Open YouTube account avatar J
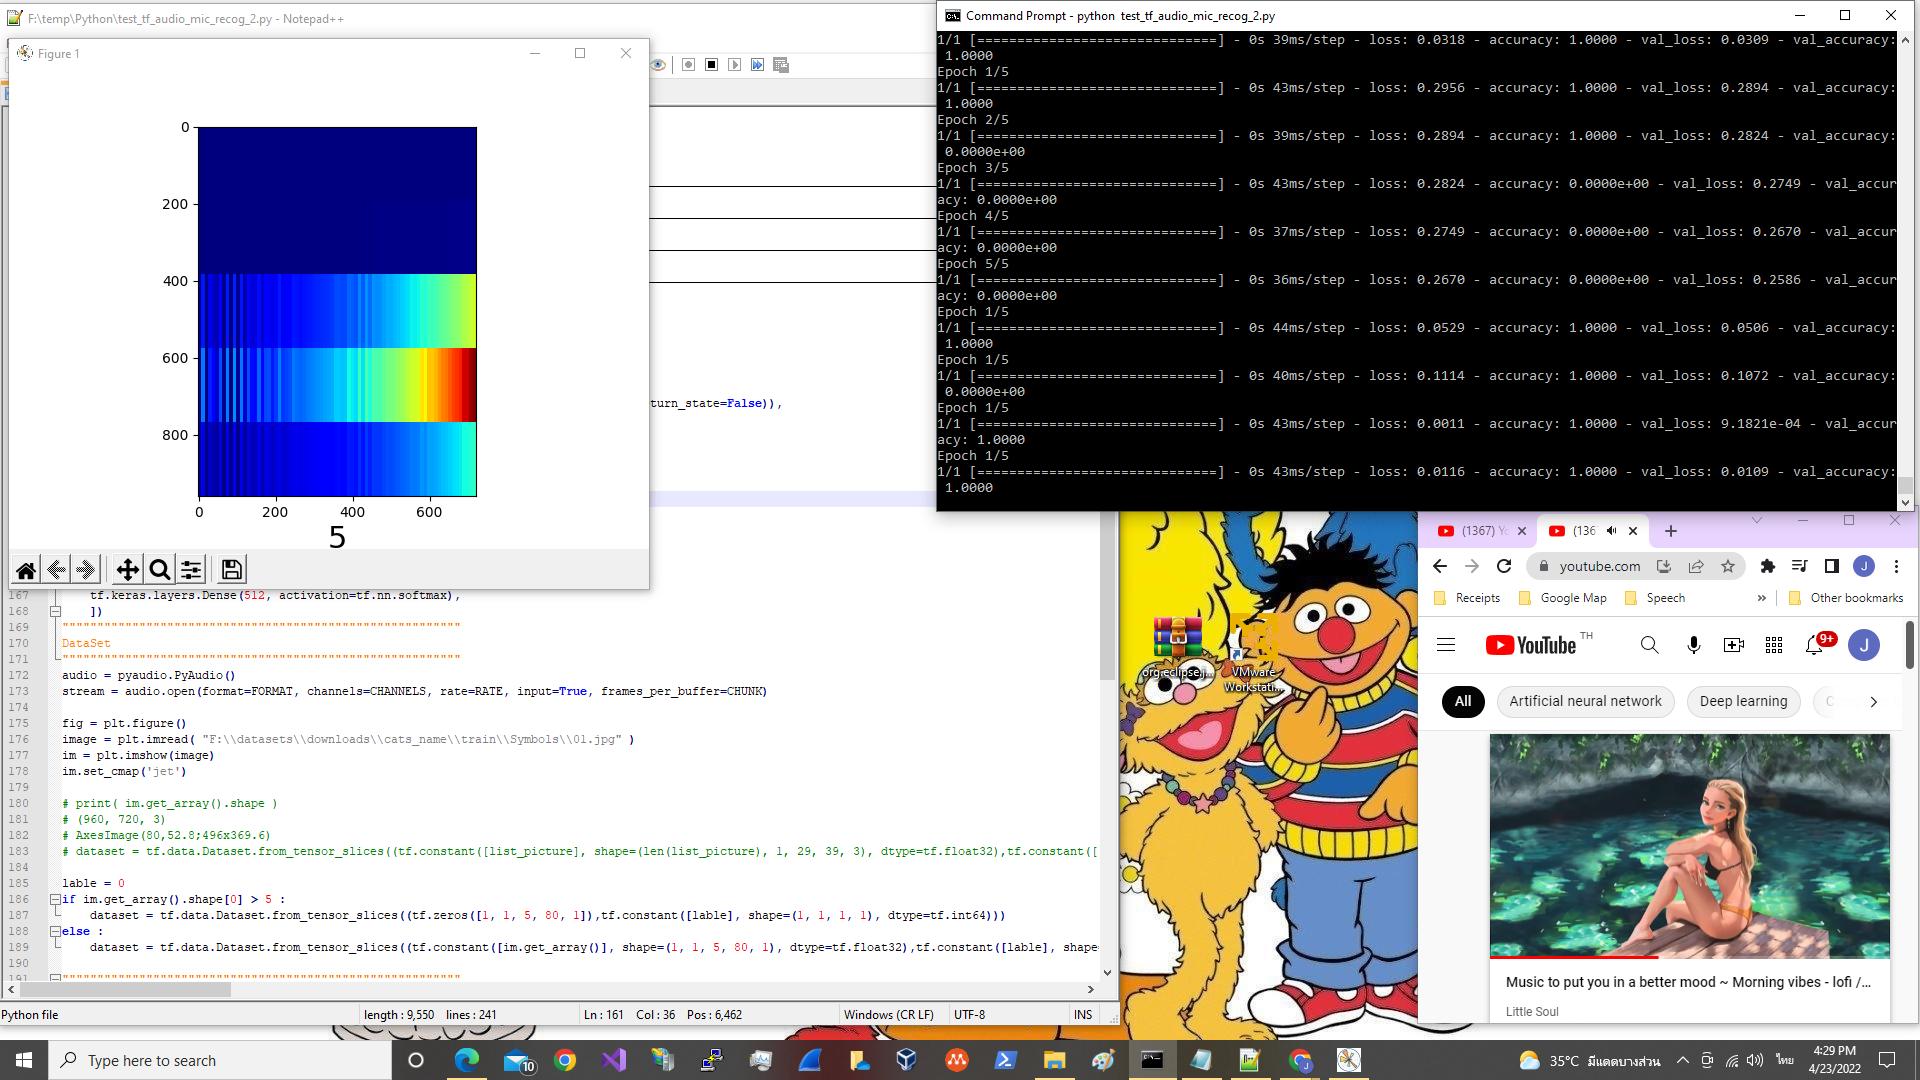Image resolution: width=1920 pixels, height=1080 pixels. [1864, 645]
